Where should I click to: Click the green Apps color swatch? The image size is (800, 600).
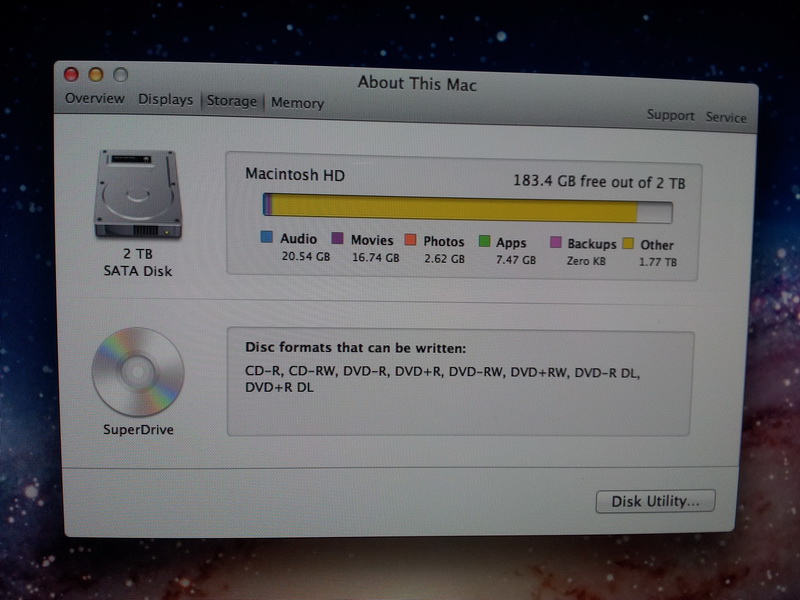tap(484, 241)
